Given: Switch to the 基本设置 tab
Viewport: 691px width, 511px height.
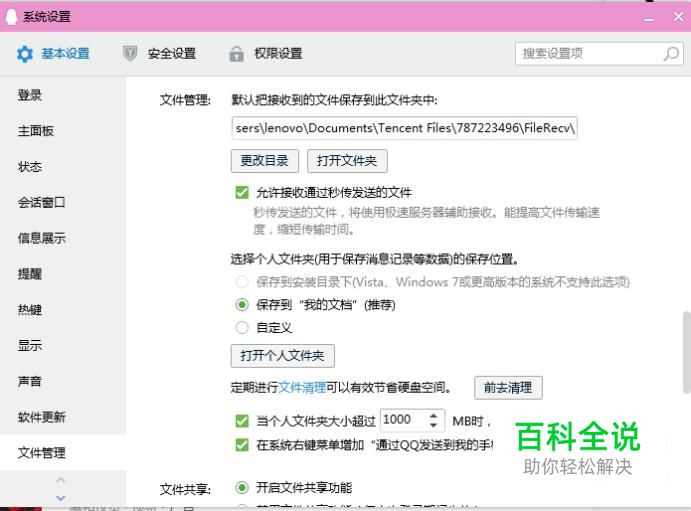Looking at the screenshot, I should pos(65,54).
